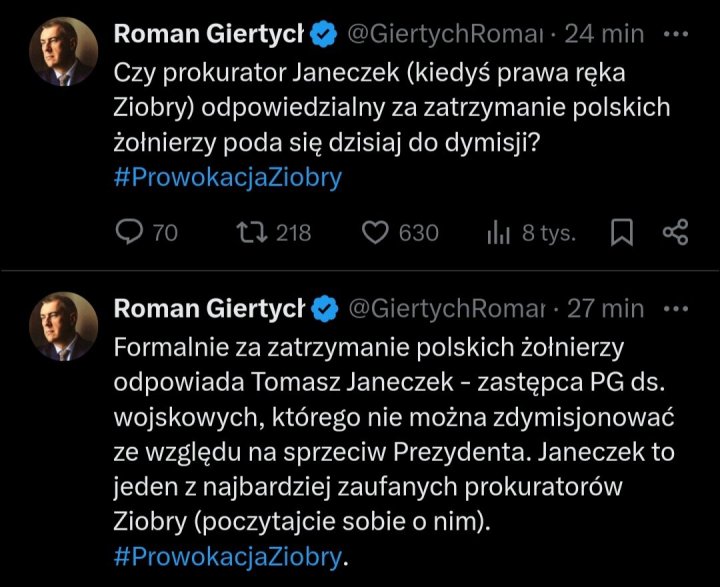This screenshot has height=587, width=720.
Task: Open #ProwokacjaZiobry hashtag in the second tweet
Action: coord(228,556)
